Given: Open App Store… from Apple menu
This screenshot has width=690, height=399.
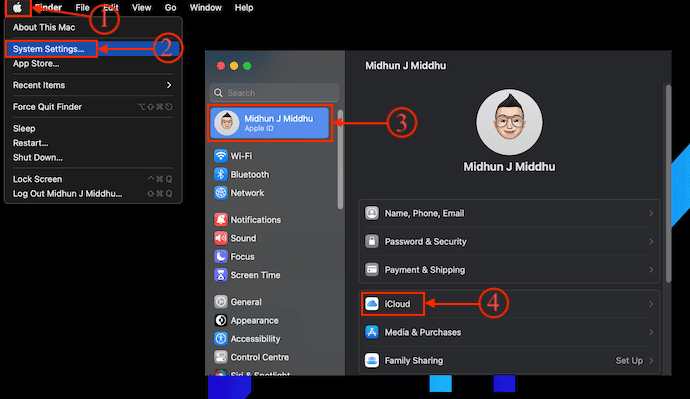Looking at the screenshot, I should point(36,63).
